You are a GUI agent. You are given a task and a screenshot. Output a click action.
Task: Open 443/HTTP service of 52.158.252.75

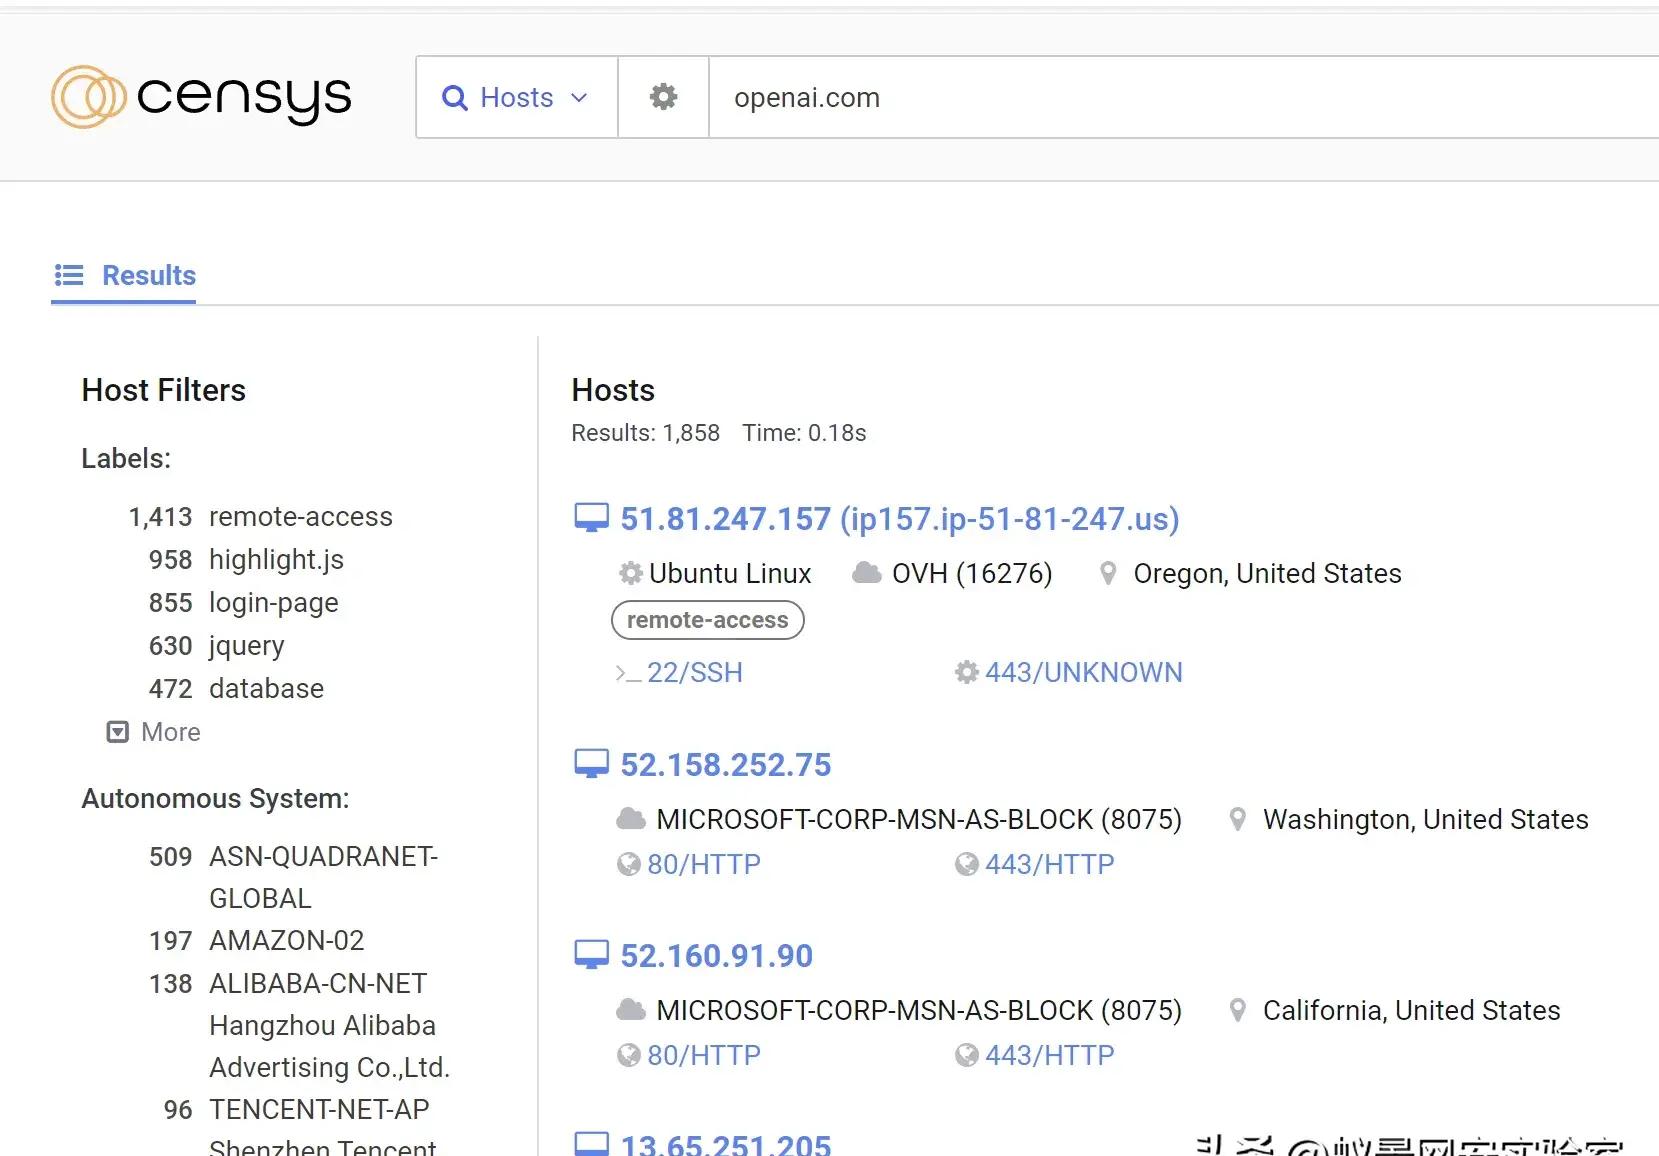point(1049,864)
